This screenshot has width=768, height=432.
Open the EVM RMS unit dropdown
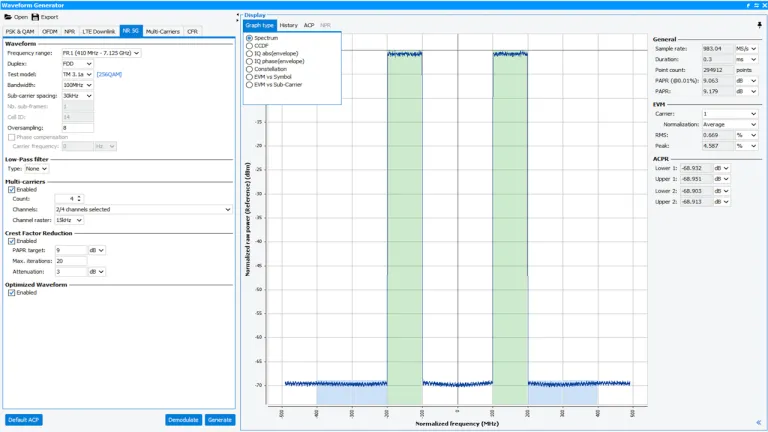746,135
